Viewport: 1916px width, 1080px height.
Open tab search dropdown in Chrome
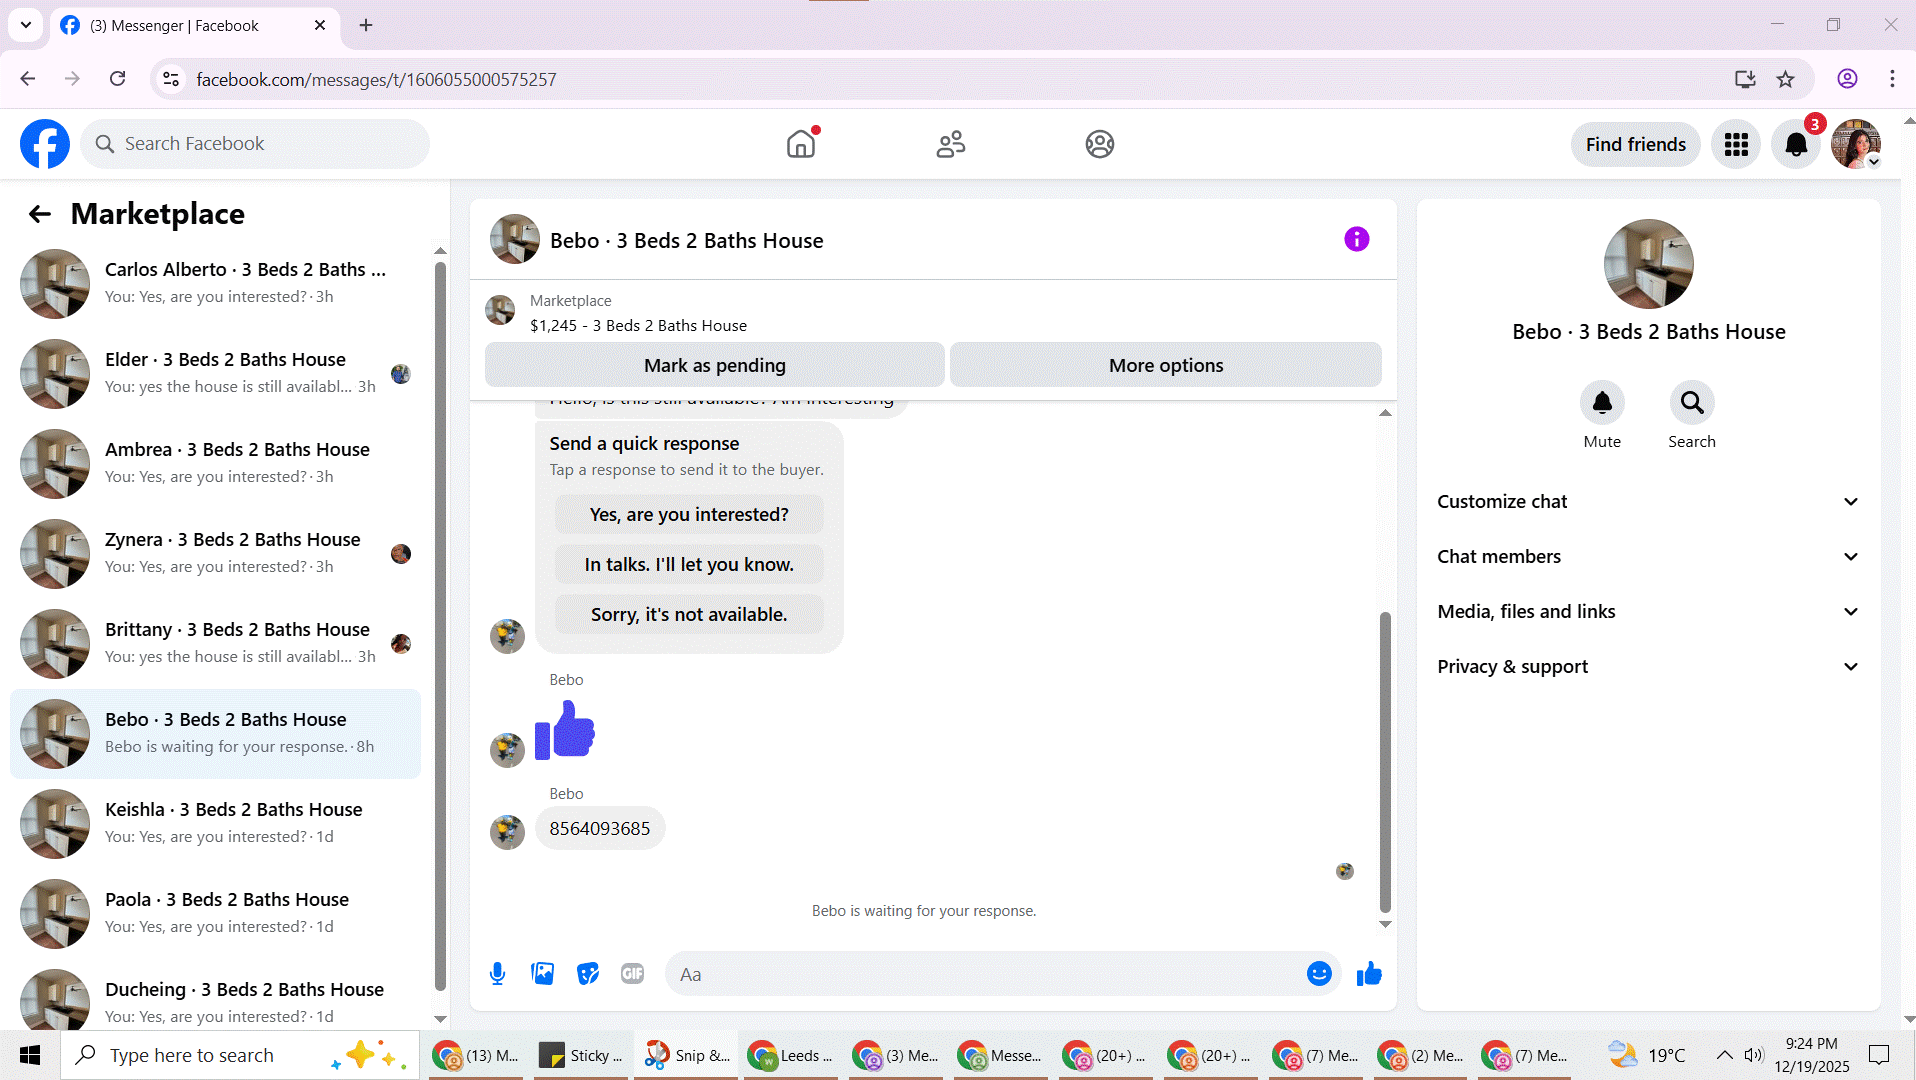[26, 25]
